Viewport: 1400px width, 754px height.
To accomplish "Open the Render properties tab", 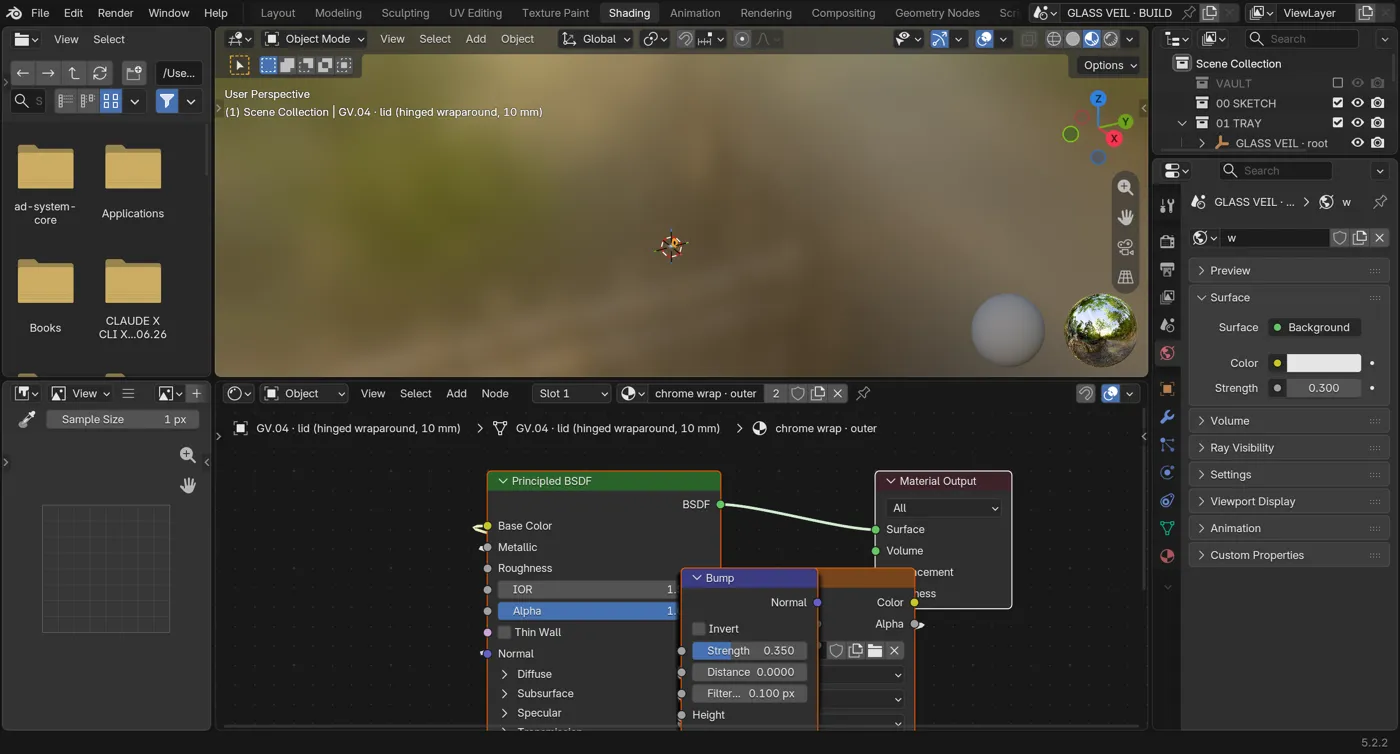I will [x=1167, y=241].
